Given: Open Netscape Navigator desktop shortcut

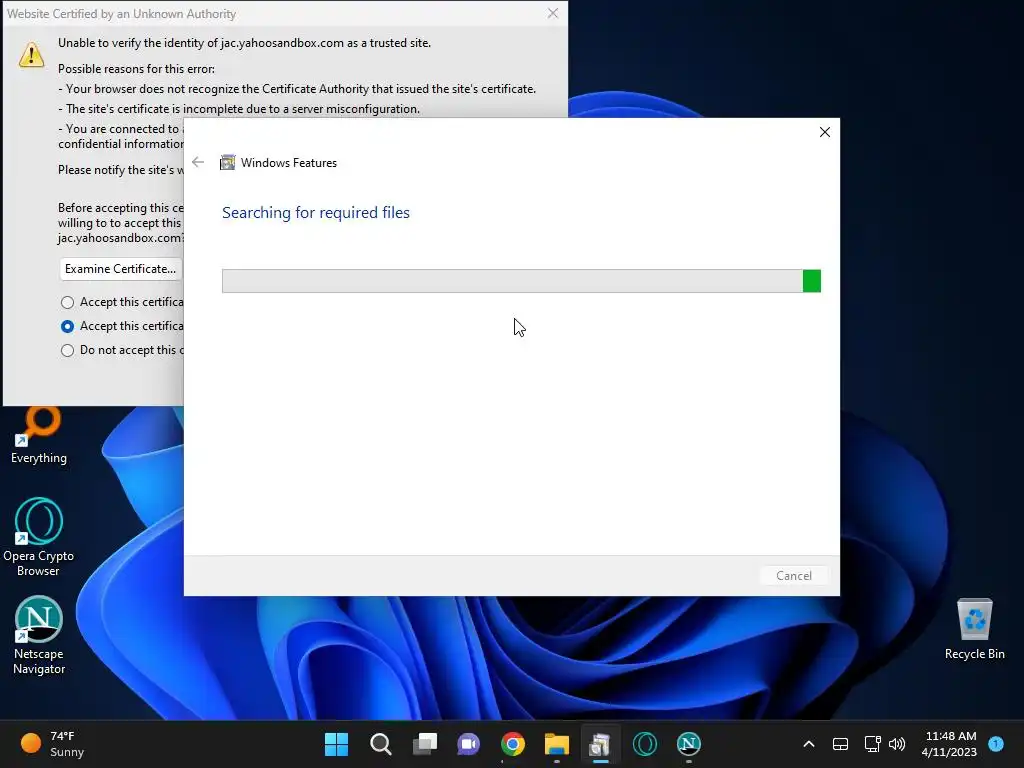Looking at the screenshot, I should pyautogui.click(x=39, y=635).
